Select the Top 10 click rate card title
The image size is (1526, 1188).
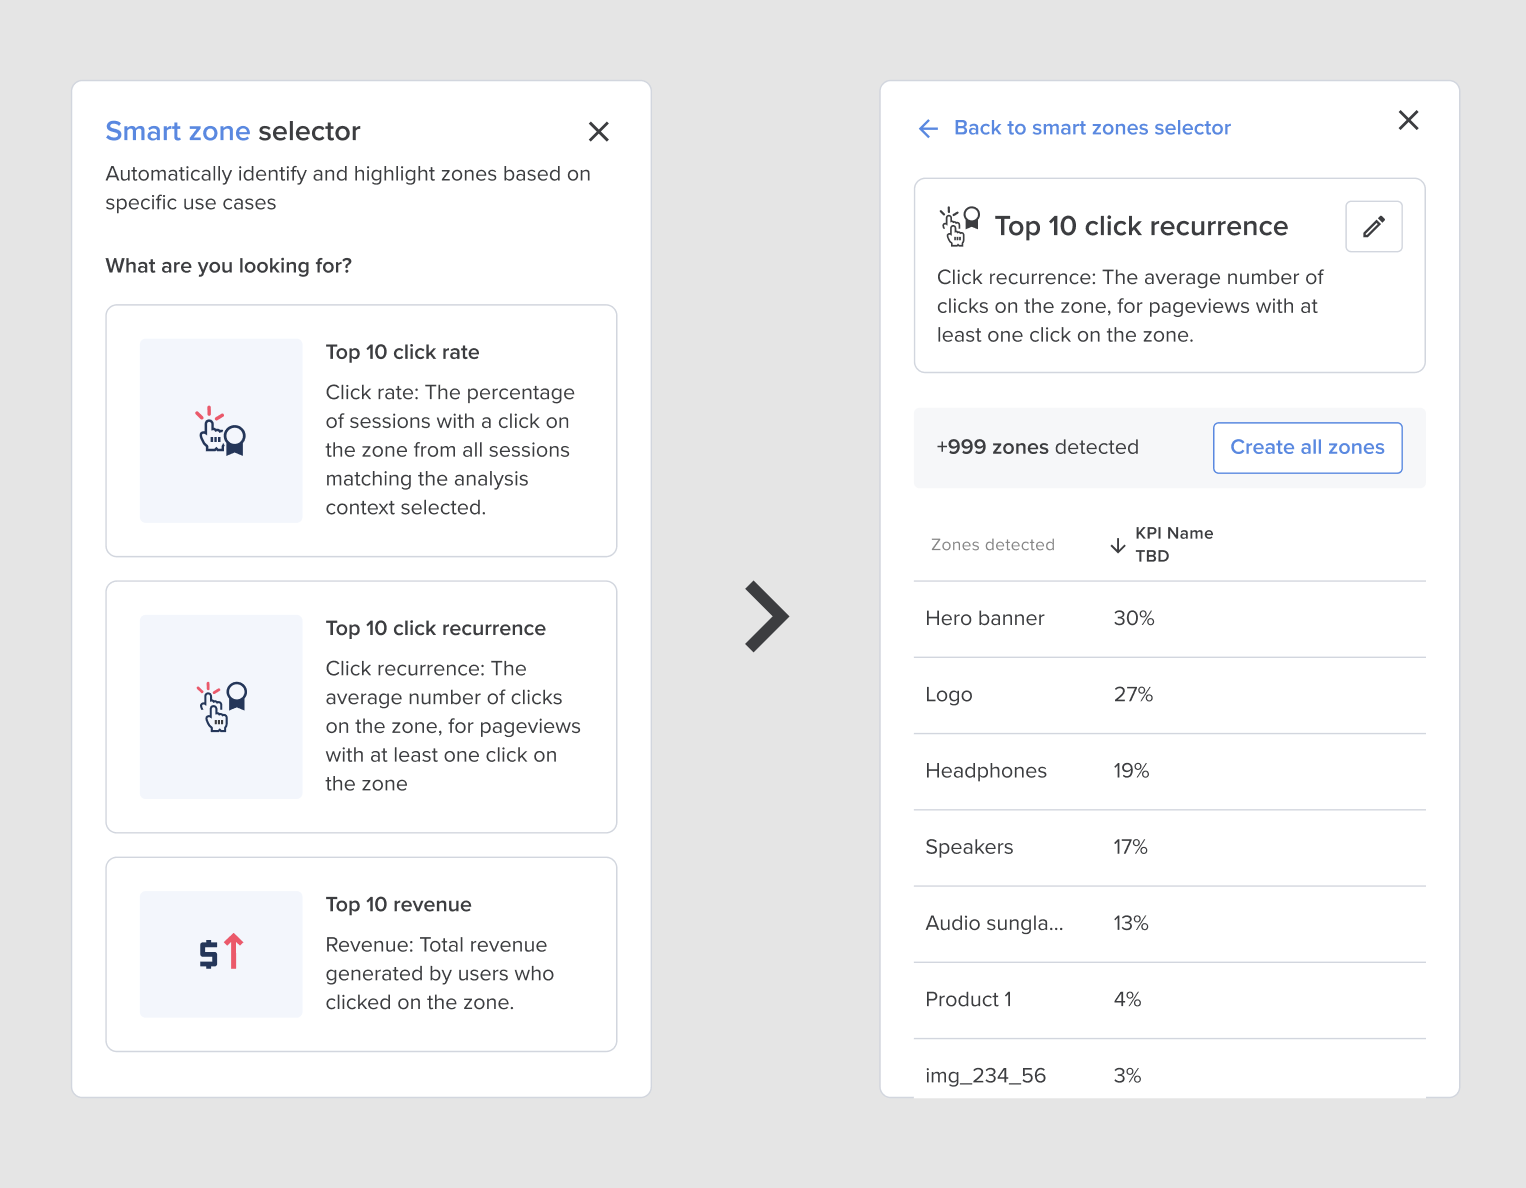[402, 352]
